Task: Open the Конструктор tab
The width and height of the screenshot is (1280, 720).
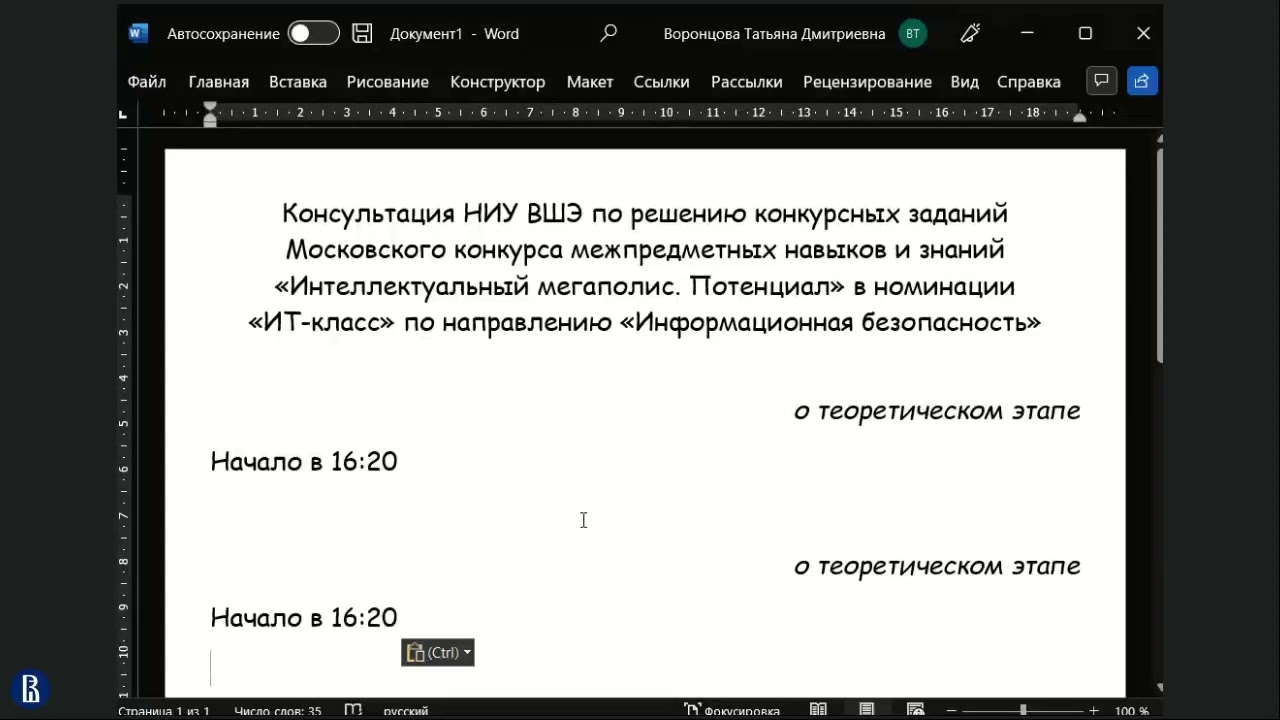Action: (x=498, y=82)
